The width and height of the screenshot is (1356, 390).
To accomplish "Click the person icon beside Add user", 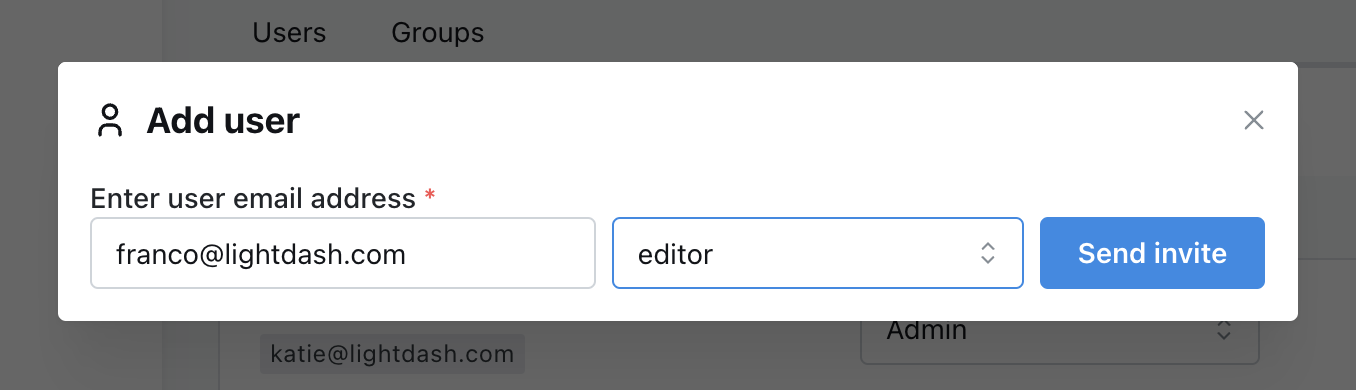I will 110,121.
